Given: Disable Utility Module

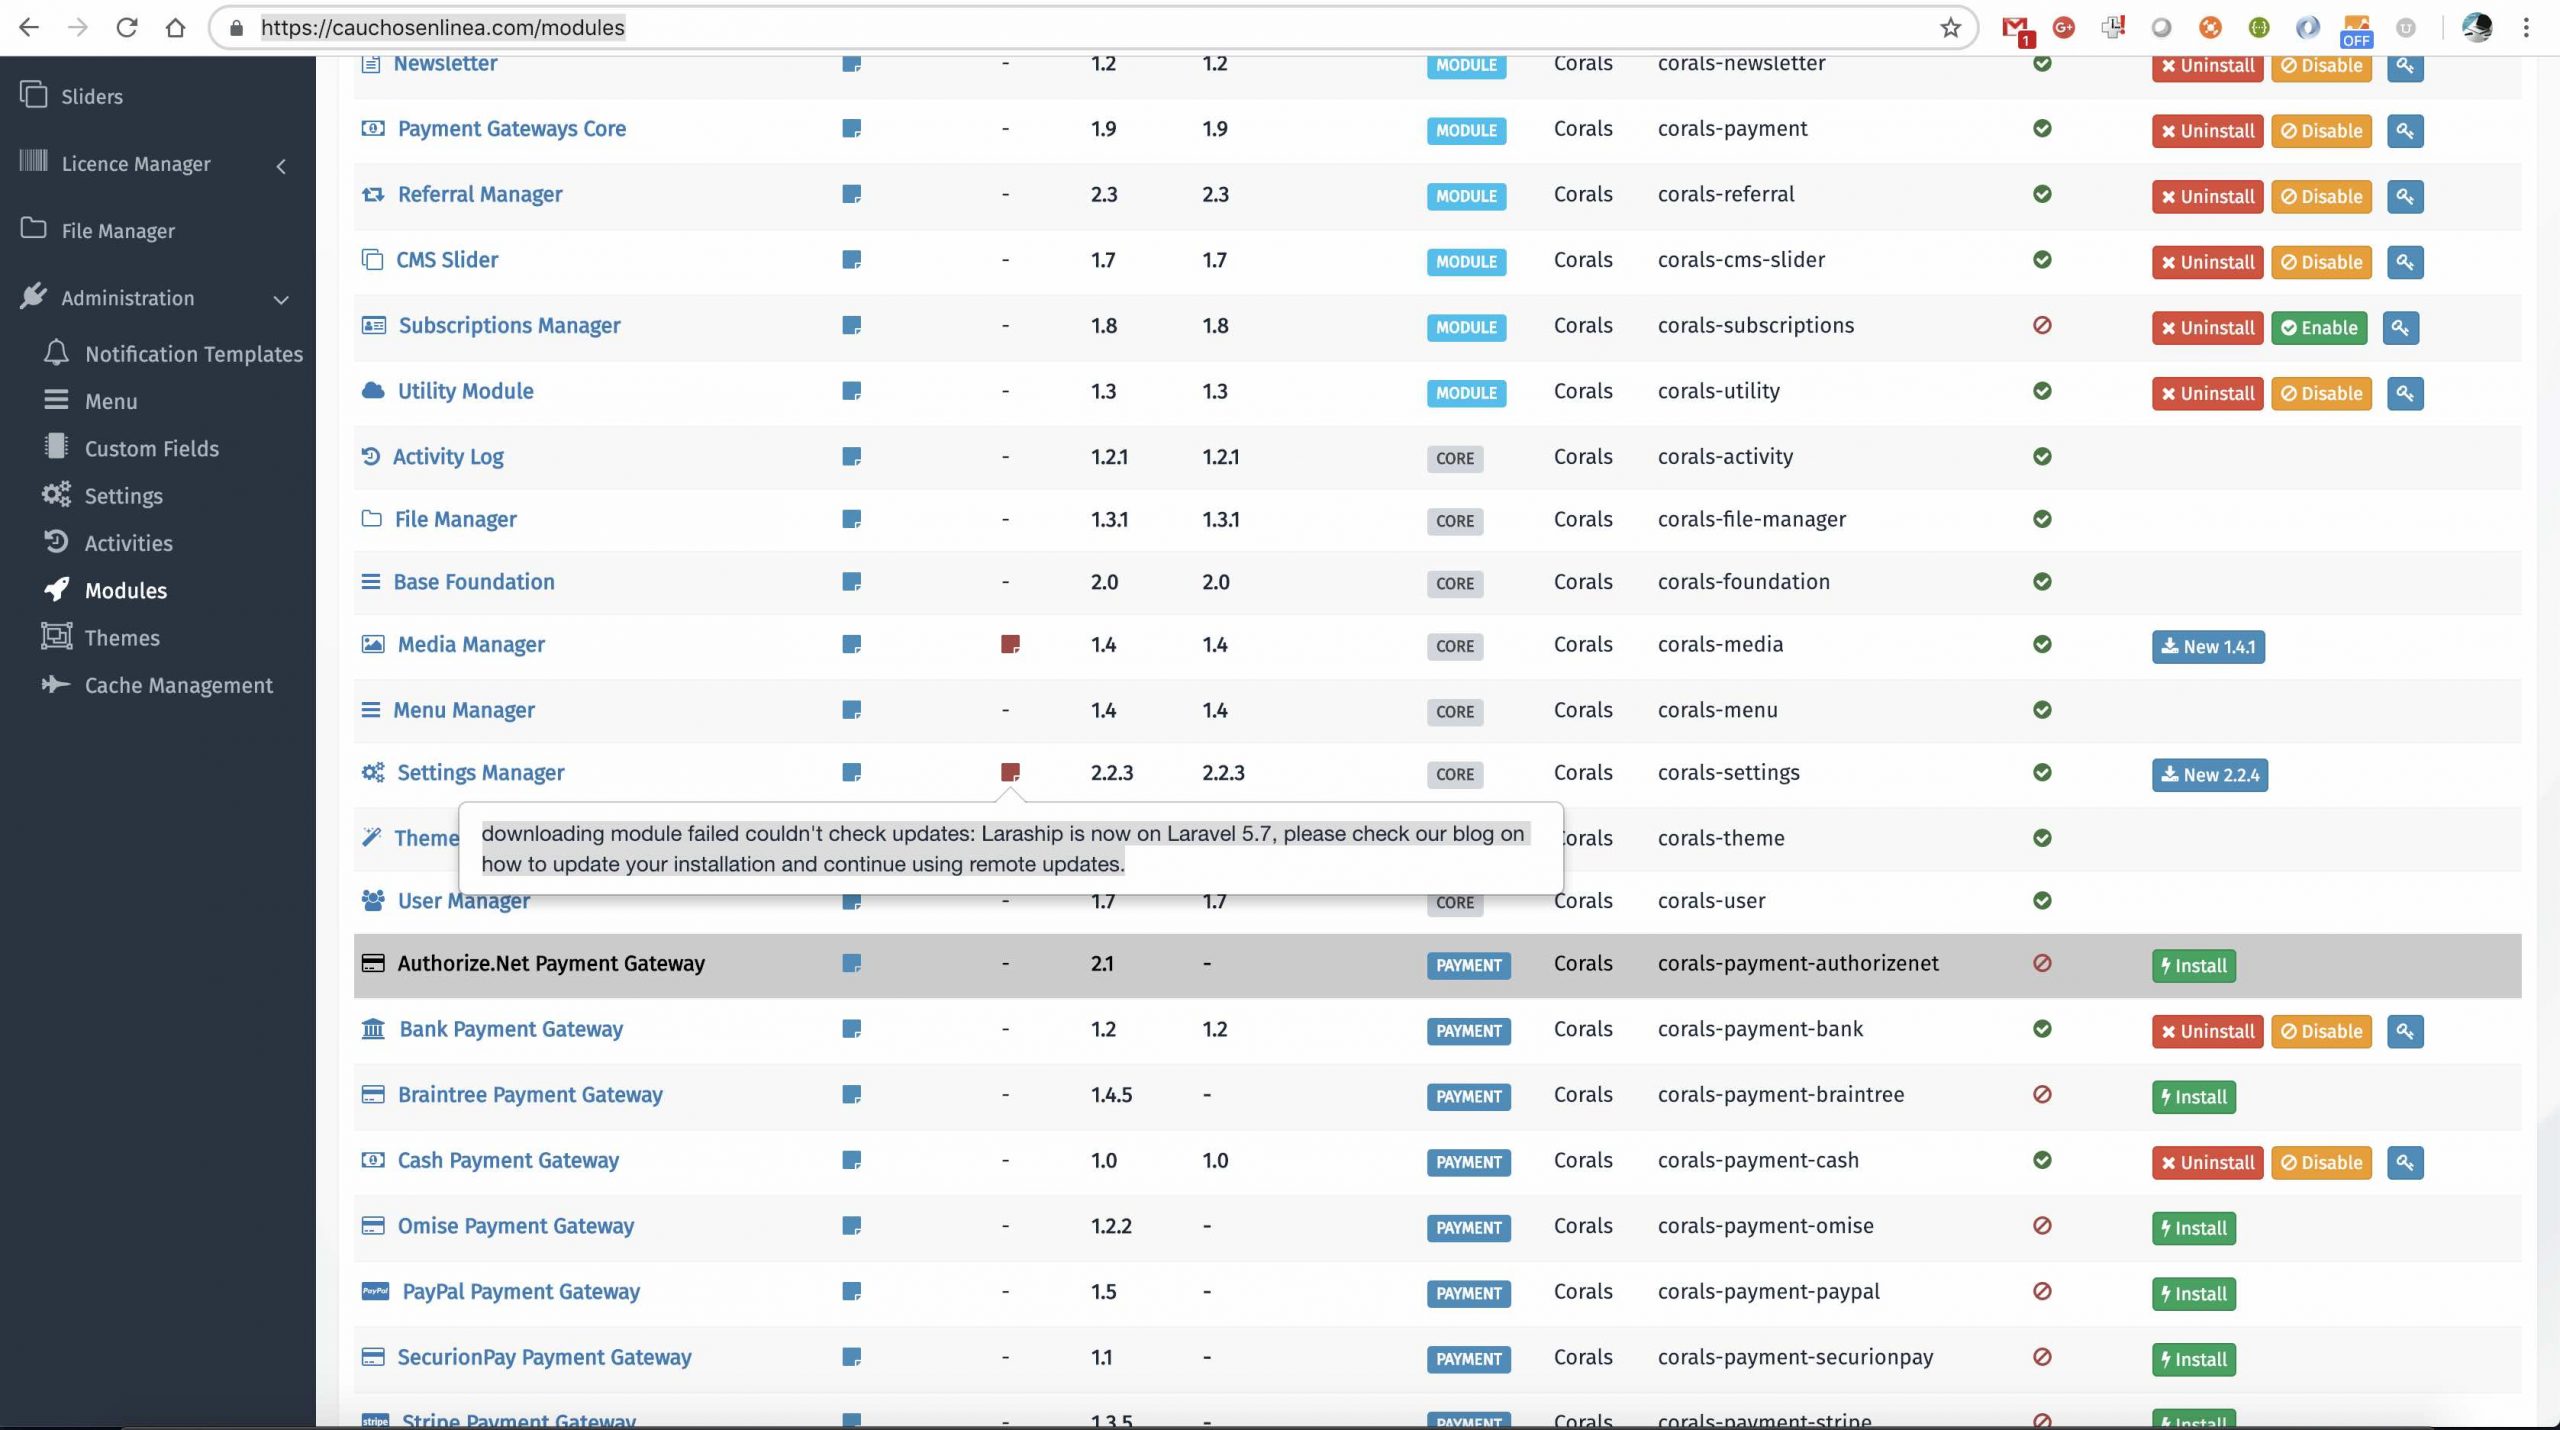Looking at the screenshot, I should pyautogui.click(x=2321, y=393).
